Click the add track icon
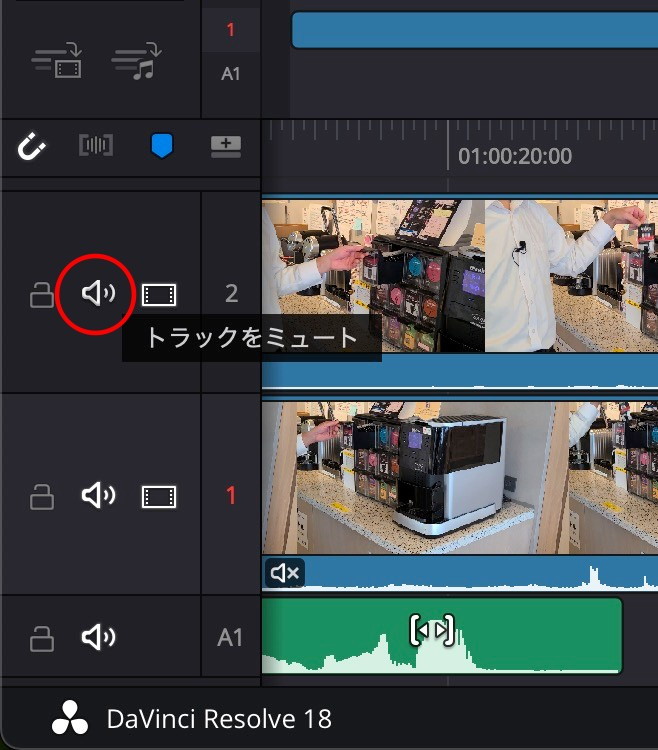This screenshot has height=750, width=658. coord(226,146)
